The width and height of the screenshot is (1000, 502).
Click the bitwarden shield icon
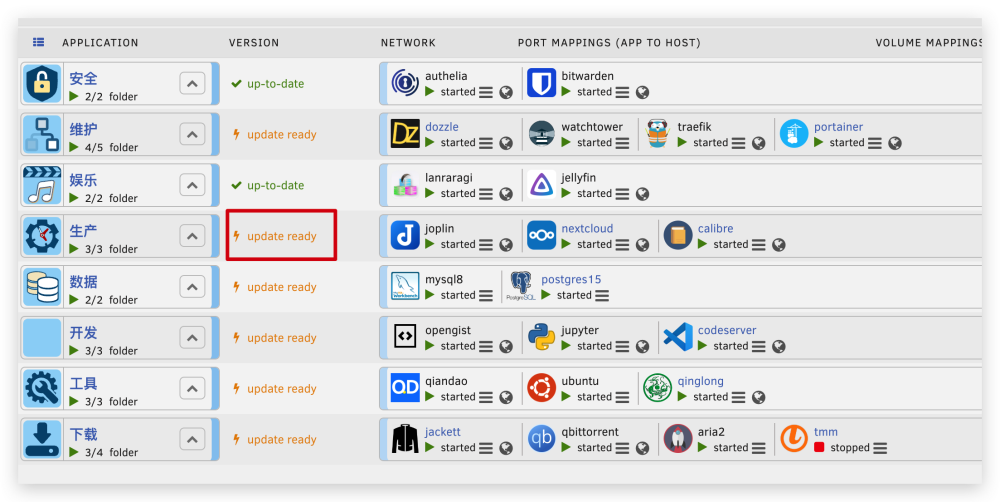point(541,83)
